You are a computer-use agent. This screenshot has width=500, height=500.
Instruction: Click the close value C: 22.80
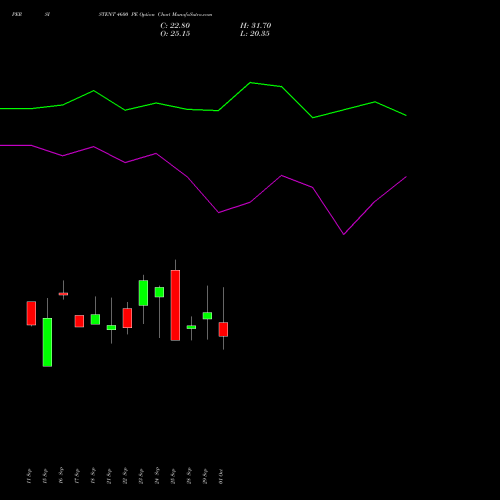[175, 26]
